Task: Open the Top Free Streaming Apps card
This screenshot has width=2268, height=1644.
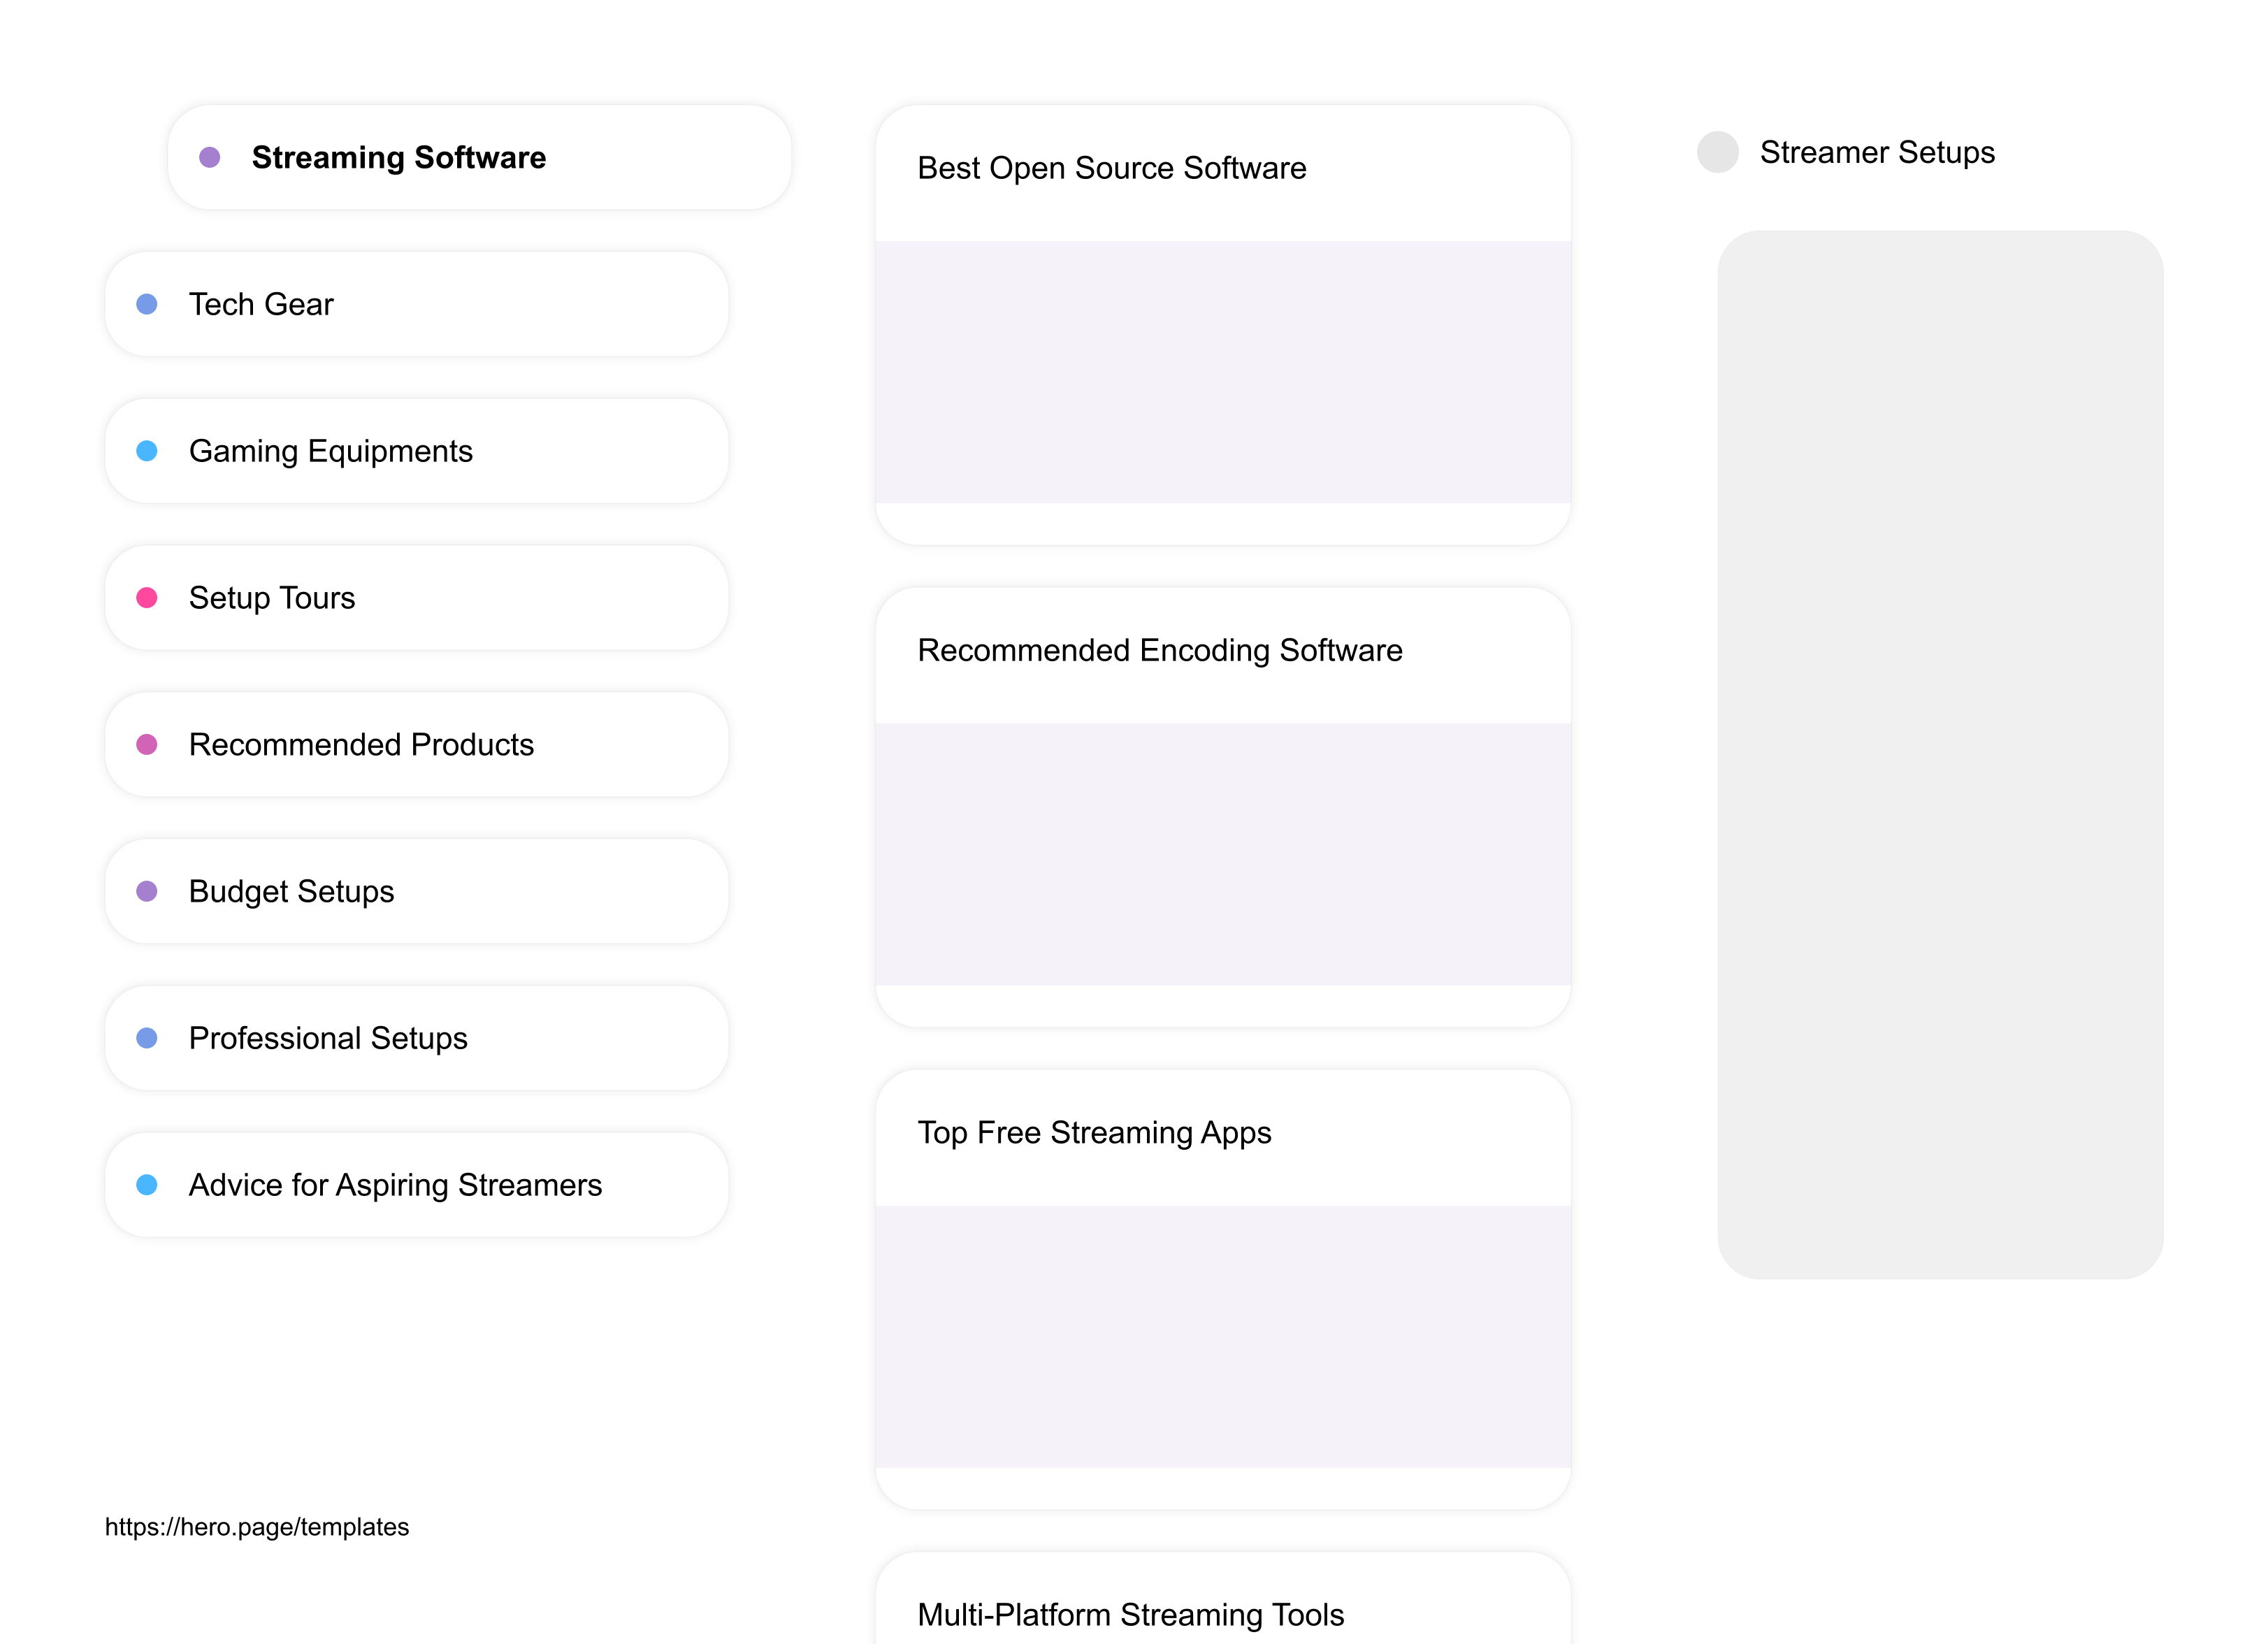Action: [1095, 1132]
